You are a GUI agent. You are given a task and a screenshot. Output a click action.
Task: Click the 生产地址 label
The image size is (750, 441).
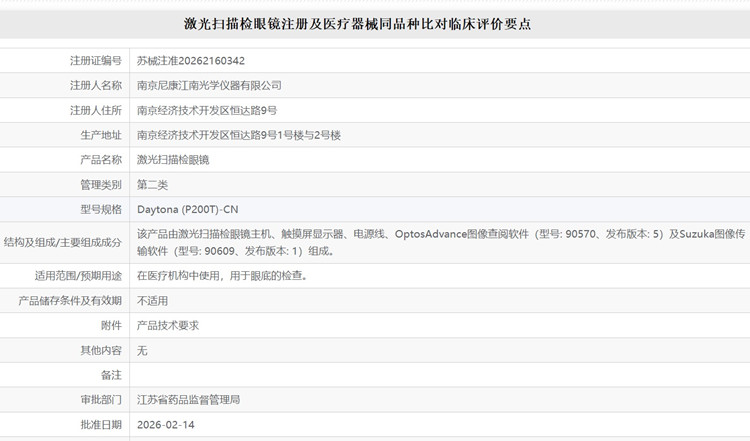click(x=101, y=135)
